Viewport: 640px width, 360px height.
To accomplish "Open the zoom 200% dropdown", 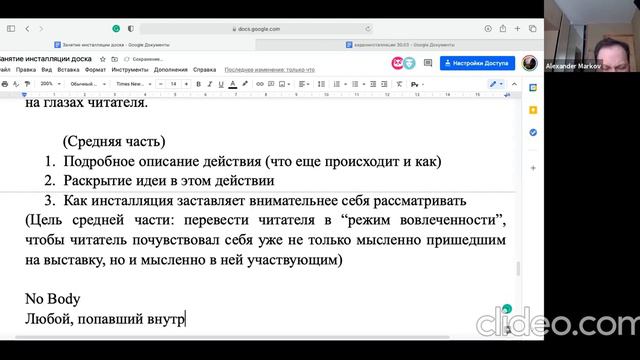I will 51,84.
